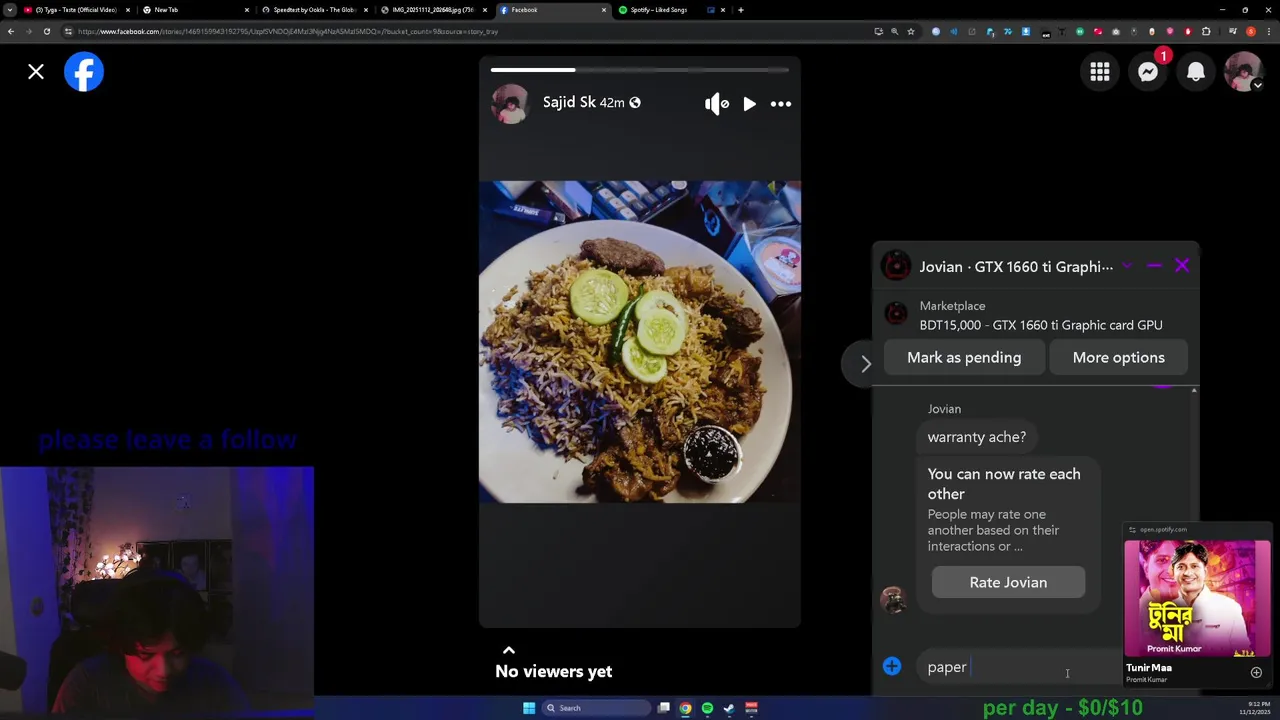Click Sajid Sk's profile picture in the story
Image resolution: width=1280 pixels, height=720 pixels.
click(510, 104)
